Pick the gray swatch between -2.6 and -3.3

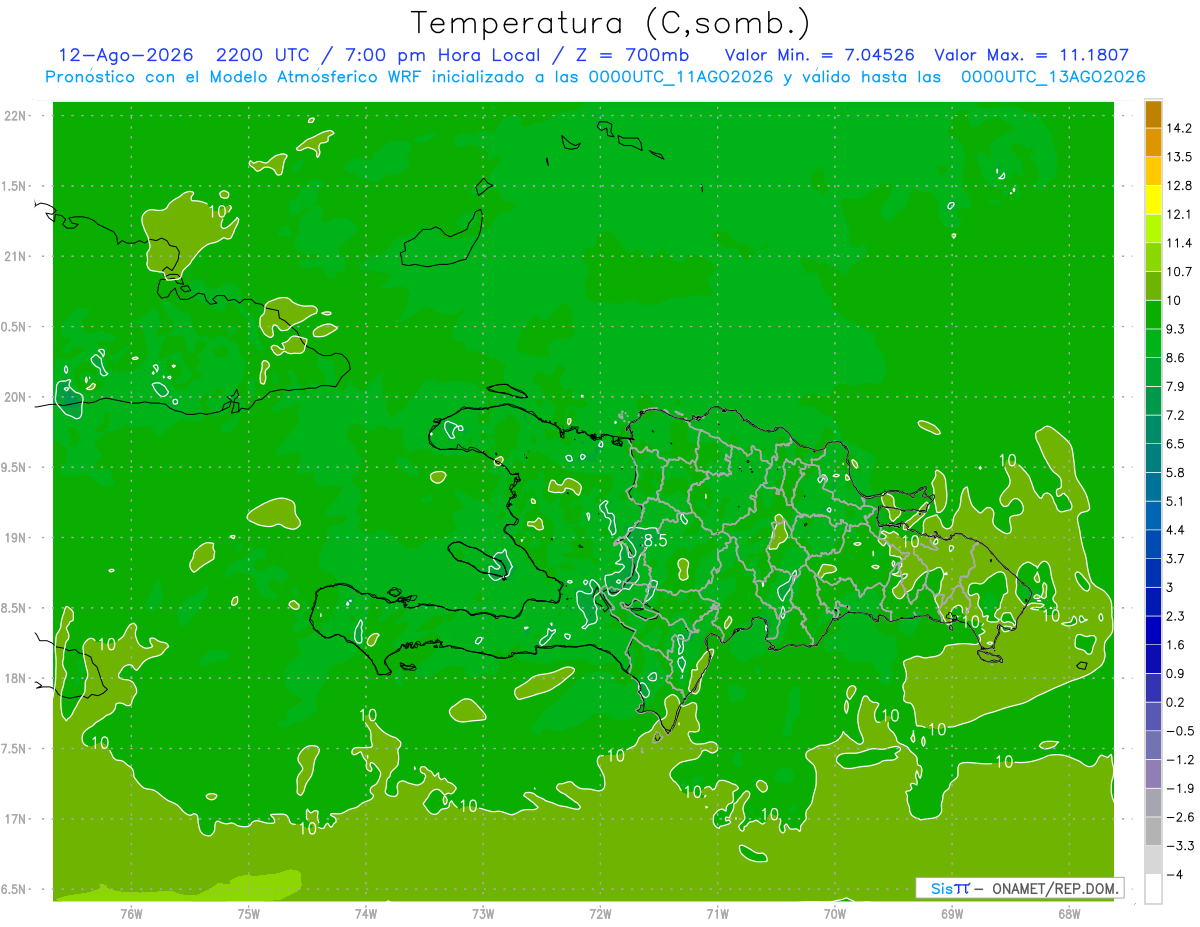(1153, 831)
